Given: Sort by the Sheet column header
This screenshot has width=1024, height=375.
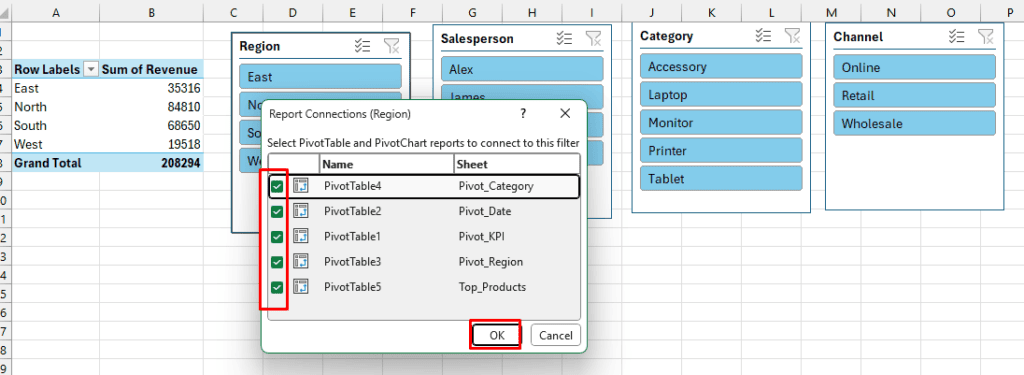Looking at the screenshot, I should tap(517, 164).
